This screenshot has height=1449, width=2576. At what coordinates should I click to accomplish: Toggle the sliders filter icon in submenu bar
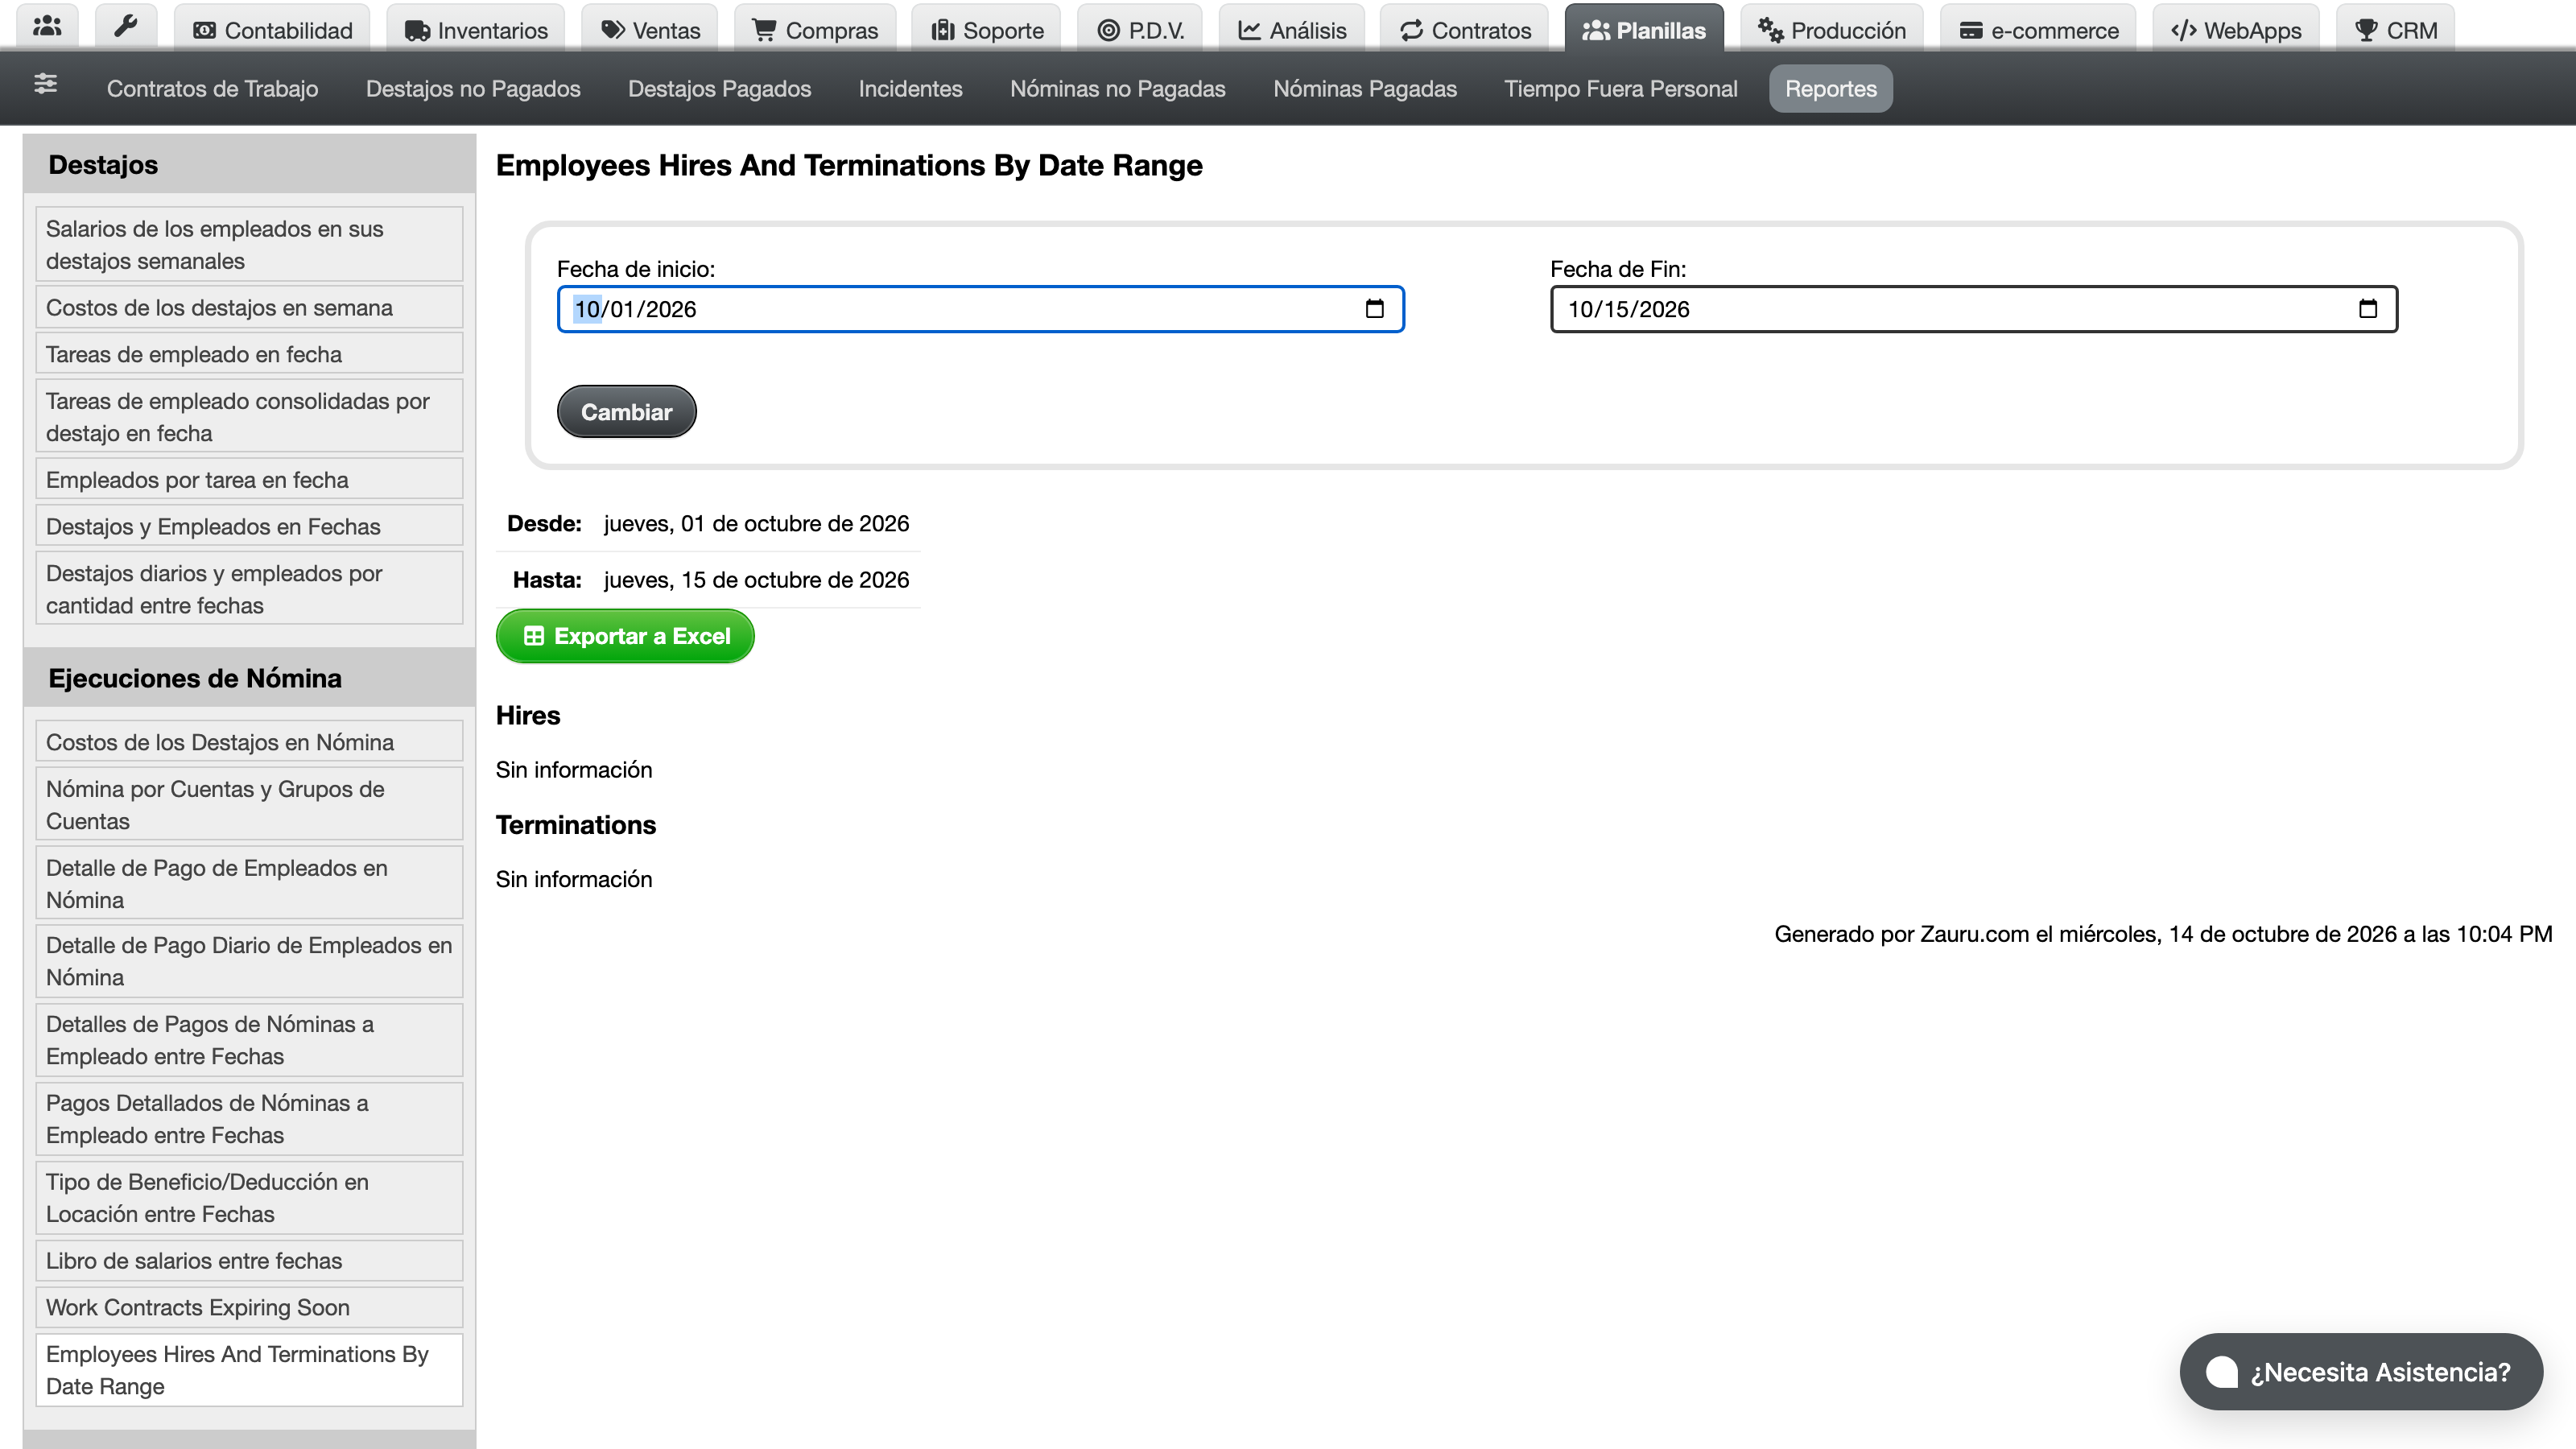(45, 84)
